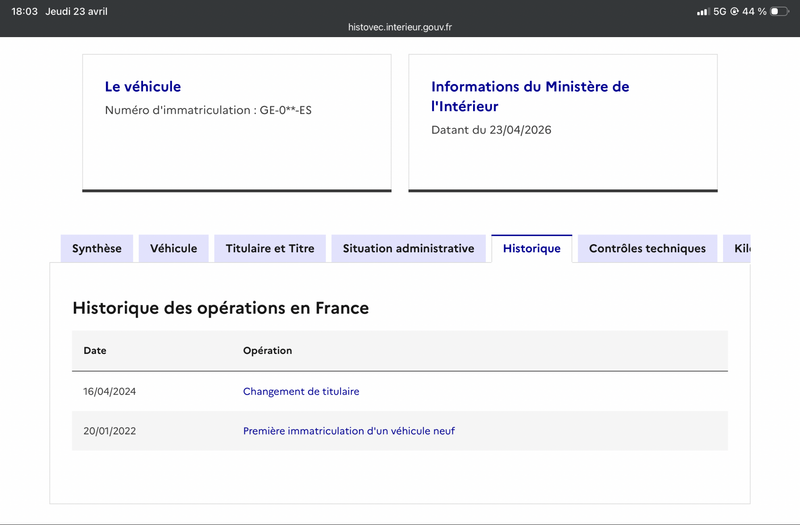Tap the cellular signal strength icon
The width and height of the screenshot is (800, 525).
click(x=703, y=11)
